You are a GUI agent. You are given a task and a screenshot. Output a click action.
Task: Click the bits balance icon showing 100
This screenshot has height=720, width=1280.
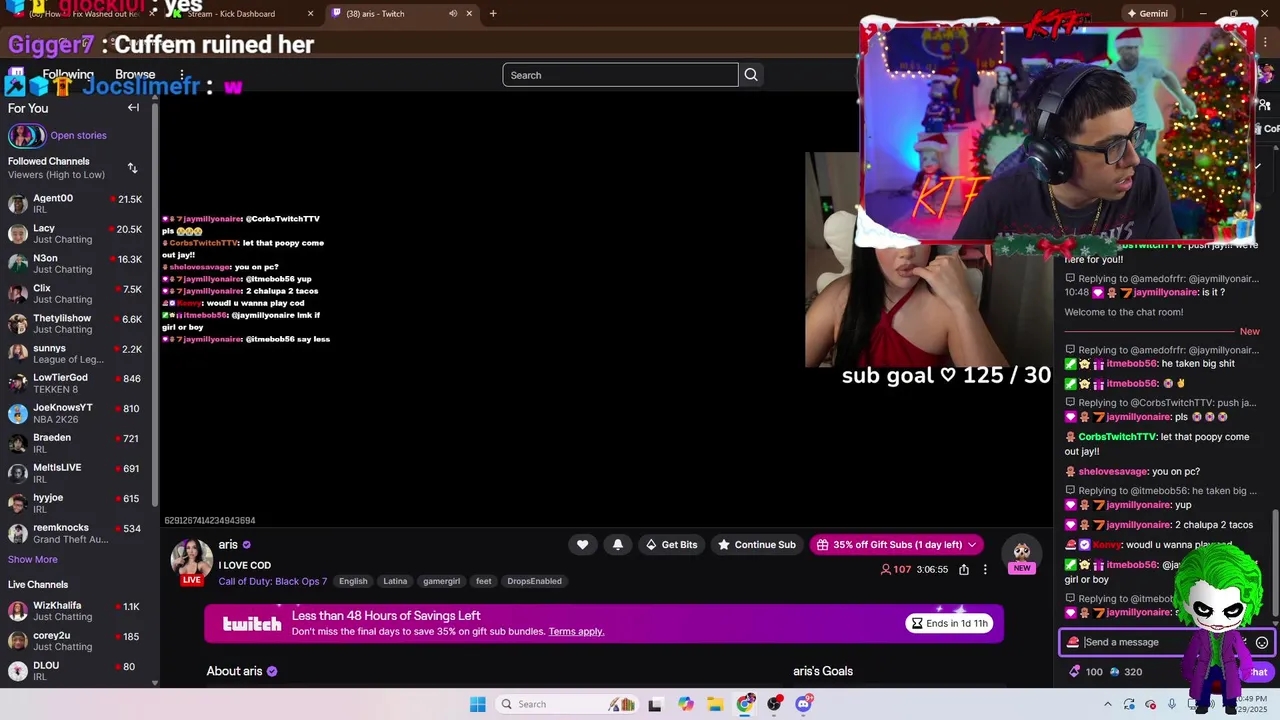pos(1075,672)
